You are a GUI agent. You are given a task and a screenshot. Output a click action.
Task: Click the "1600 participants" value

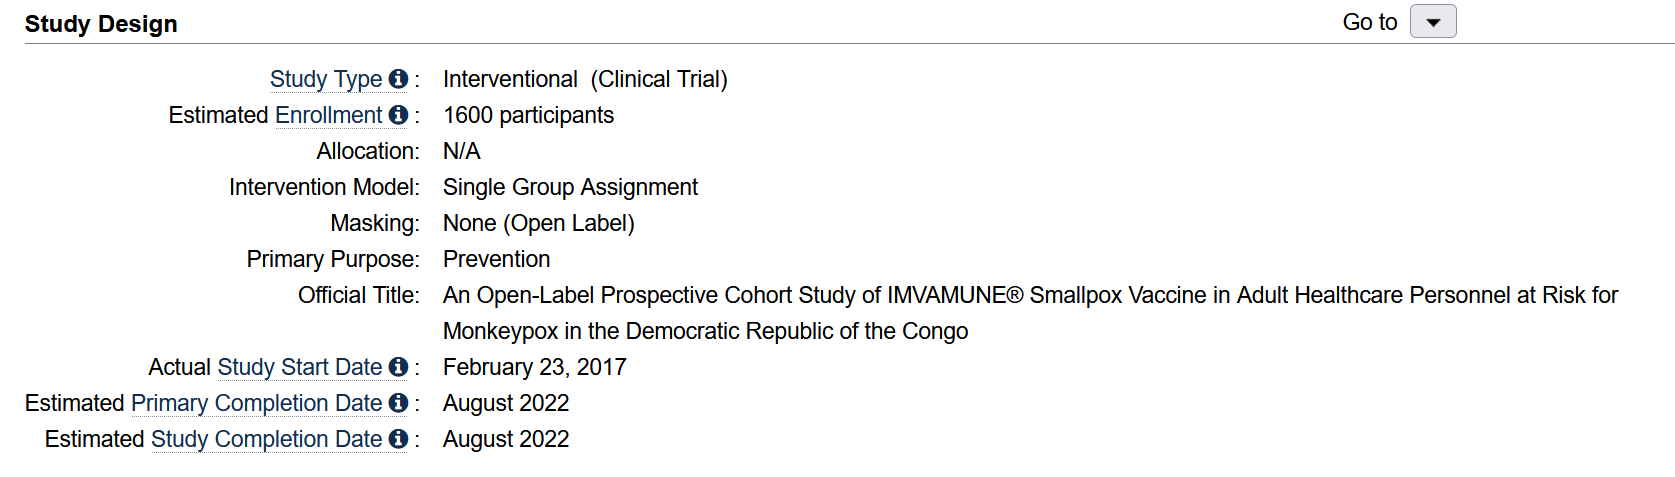[528, 115]
